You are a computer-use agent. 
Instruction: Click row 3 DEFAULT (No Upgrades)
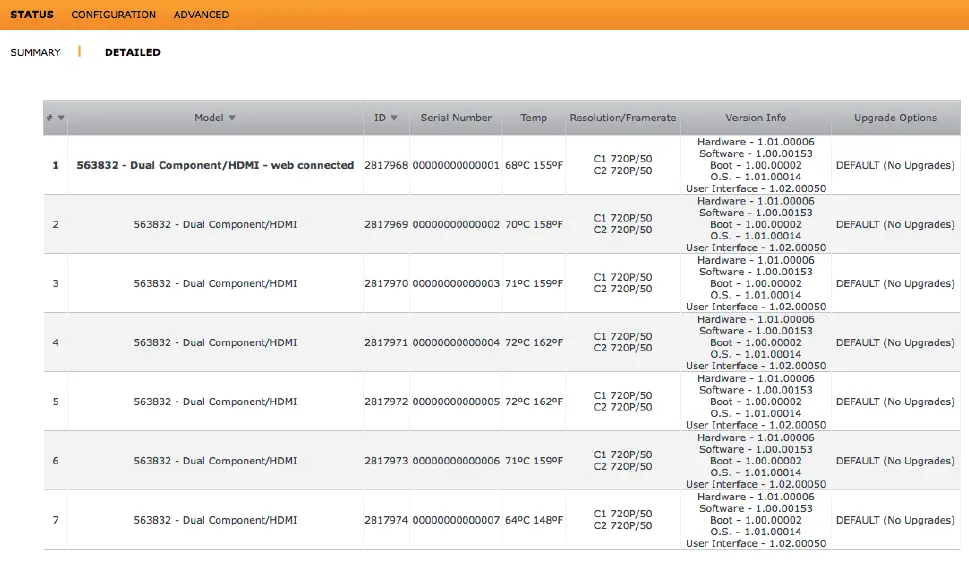click(895, 283)
